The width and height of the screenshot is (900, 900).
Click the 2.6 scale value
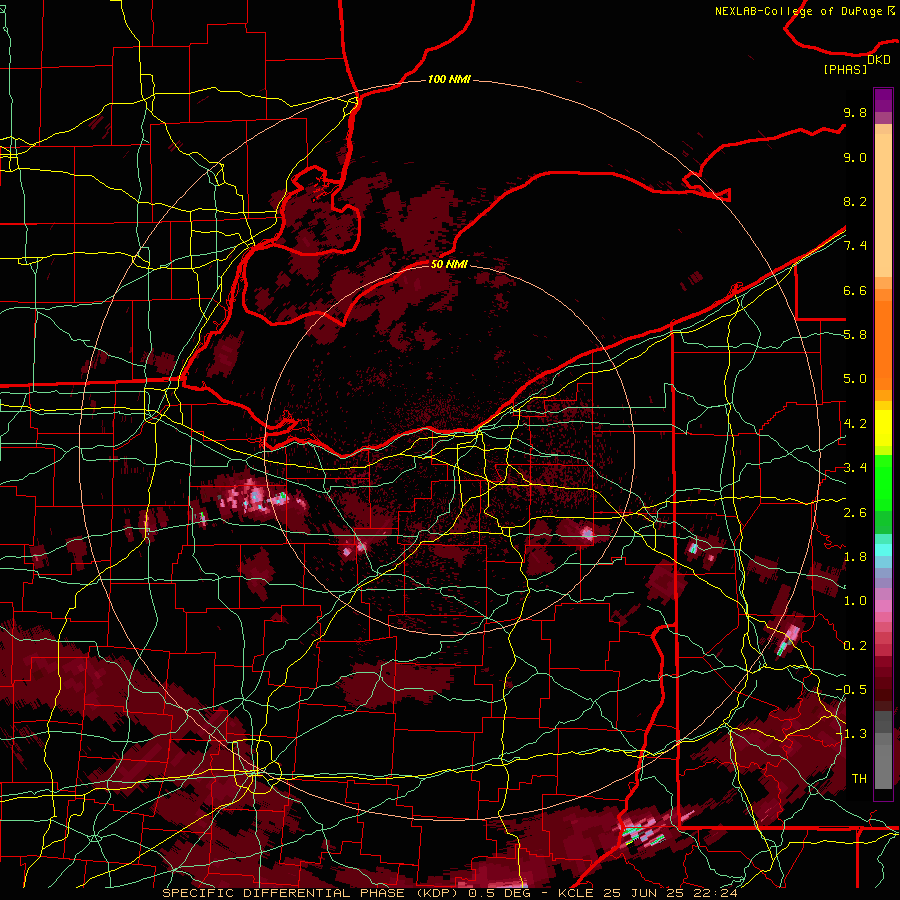tap(855, 512)
